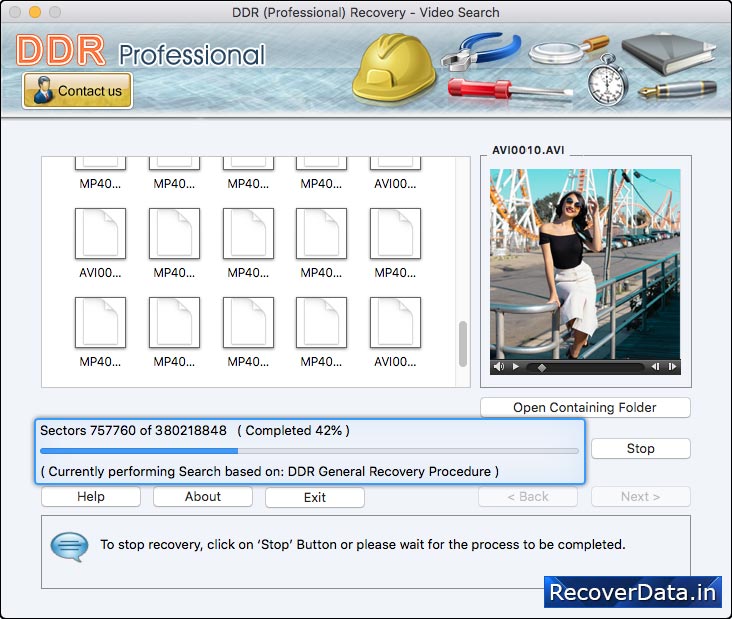Select the AVI00... file icon in the middle row
Viewport: 732px width, 619px height.
click(100, 233)
